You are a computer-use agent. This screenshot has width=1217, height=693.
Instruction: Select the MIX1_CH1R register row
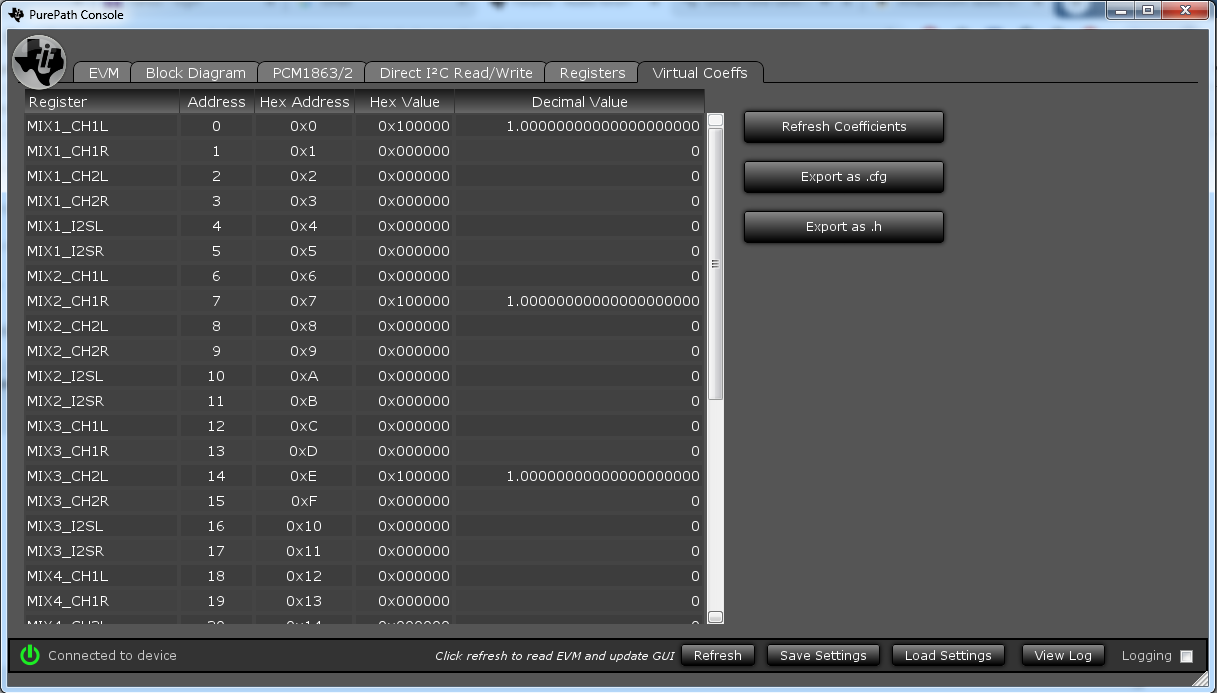click(365, 151)
